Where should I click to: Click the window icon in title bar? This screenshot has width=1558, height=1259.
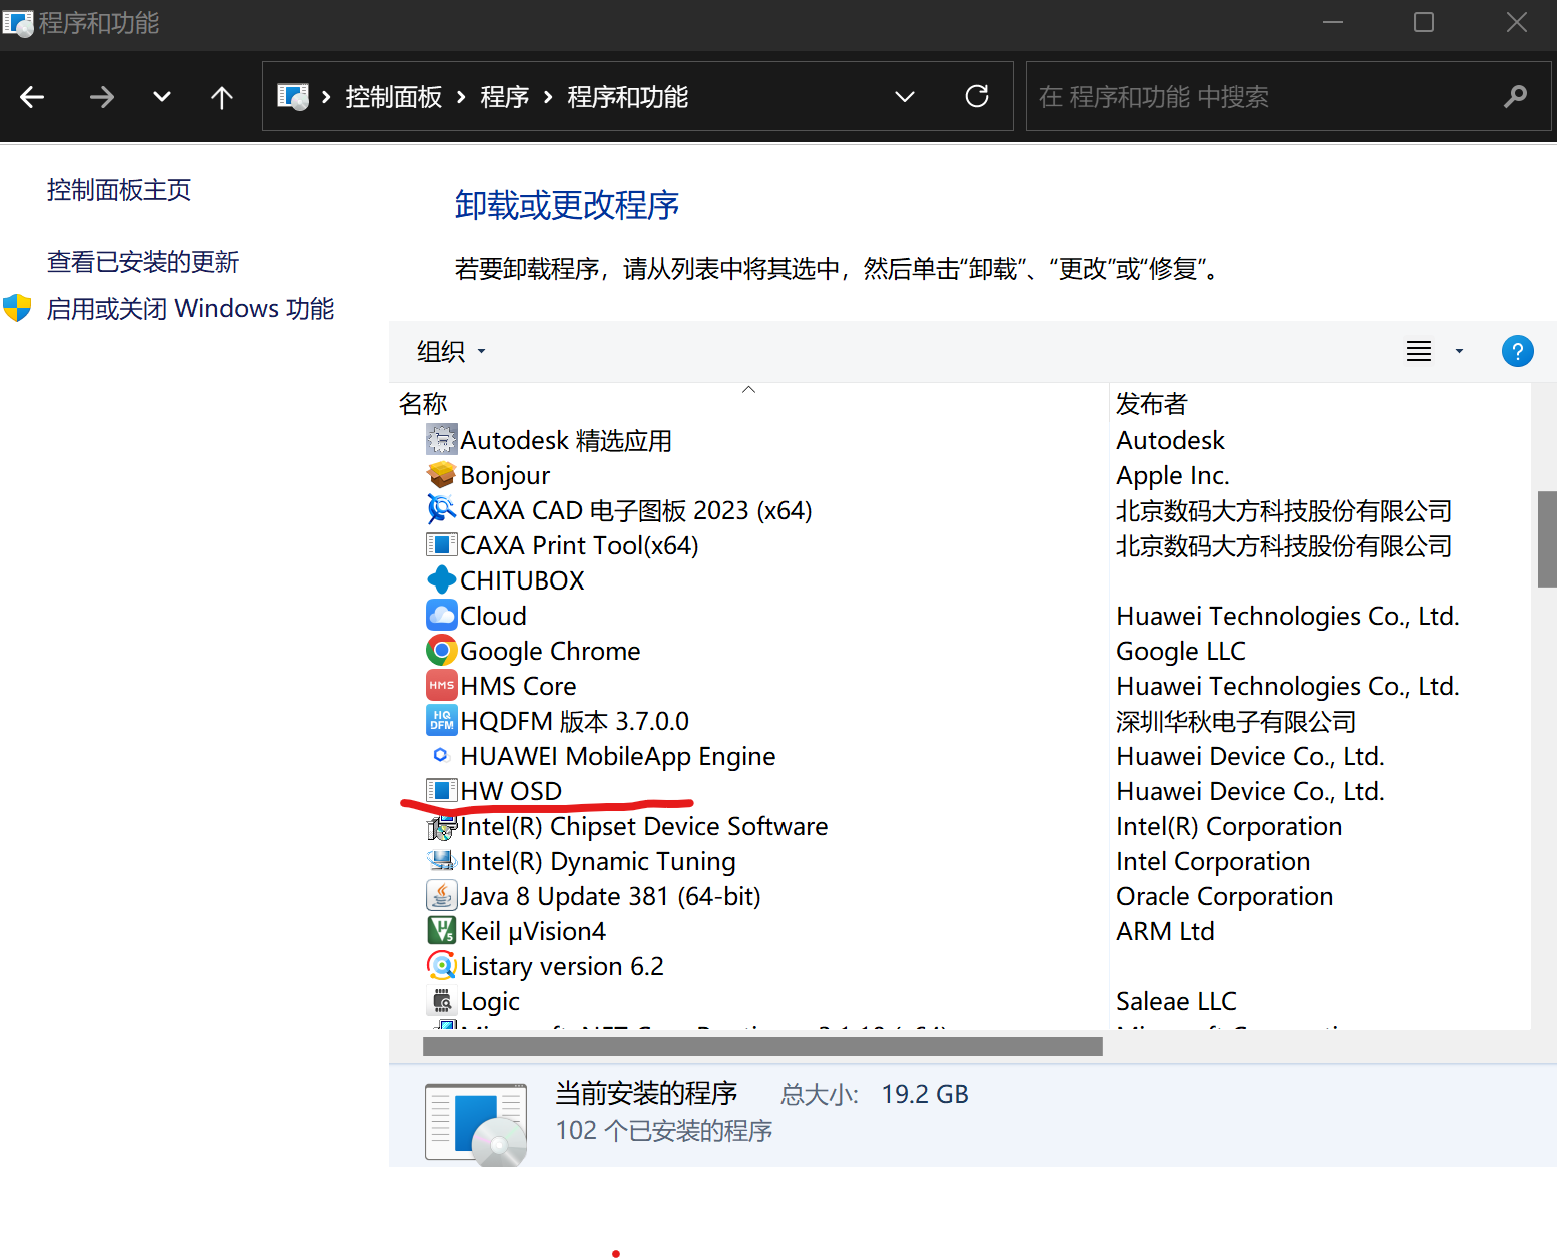click(x=17, y=22)
